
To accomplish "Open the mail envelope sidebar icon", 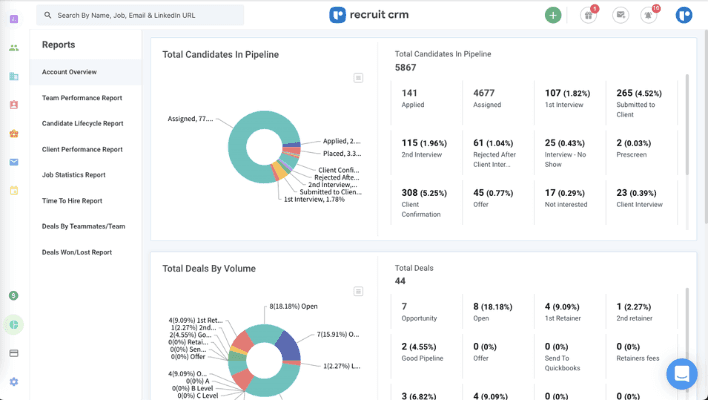I will pos(14,162).
